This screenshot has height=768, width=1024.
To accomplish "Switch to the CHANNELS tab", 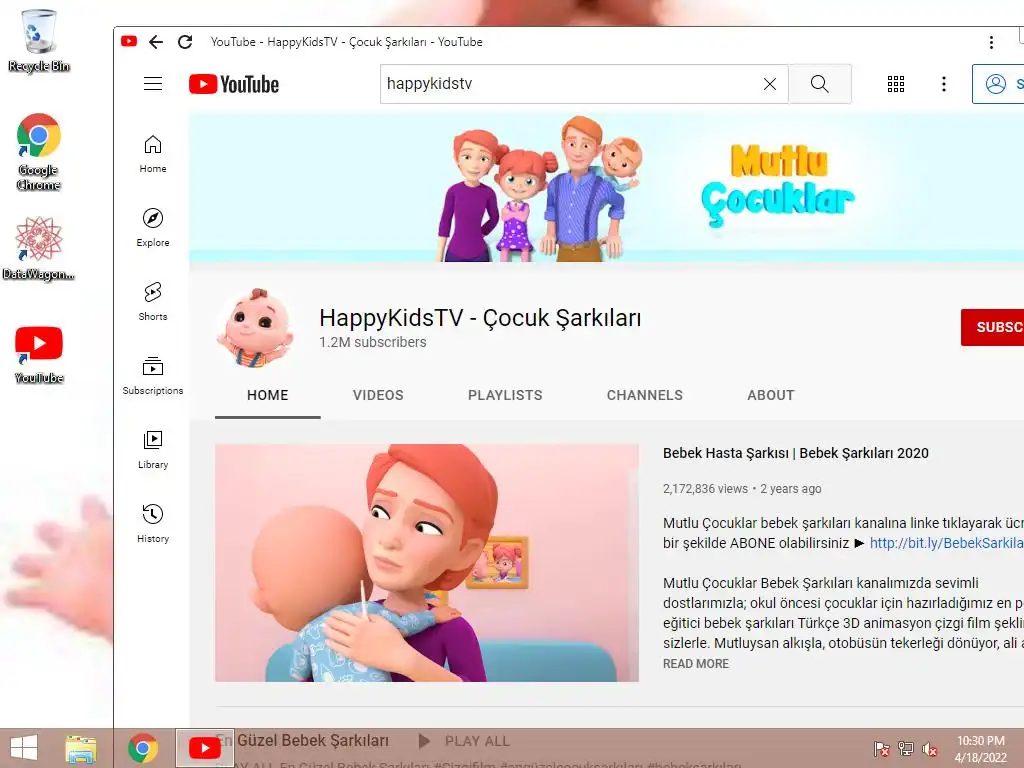I will tap(645, 395).
